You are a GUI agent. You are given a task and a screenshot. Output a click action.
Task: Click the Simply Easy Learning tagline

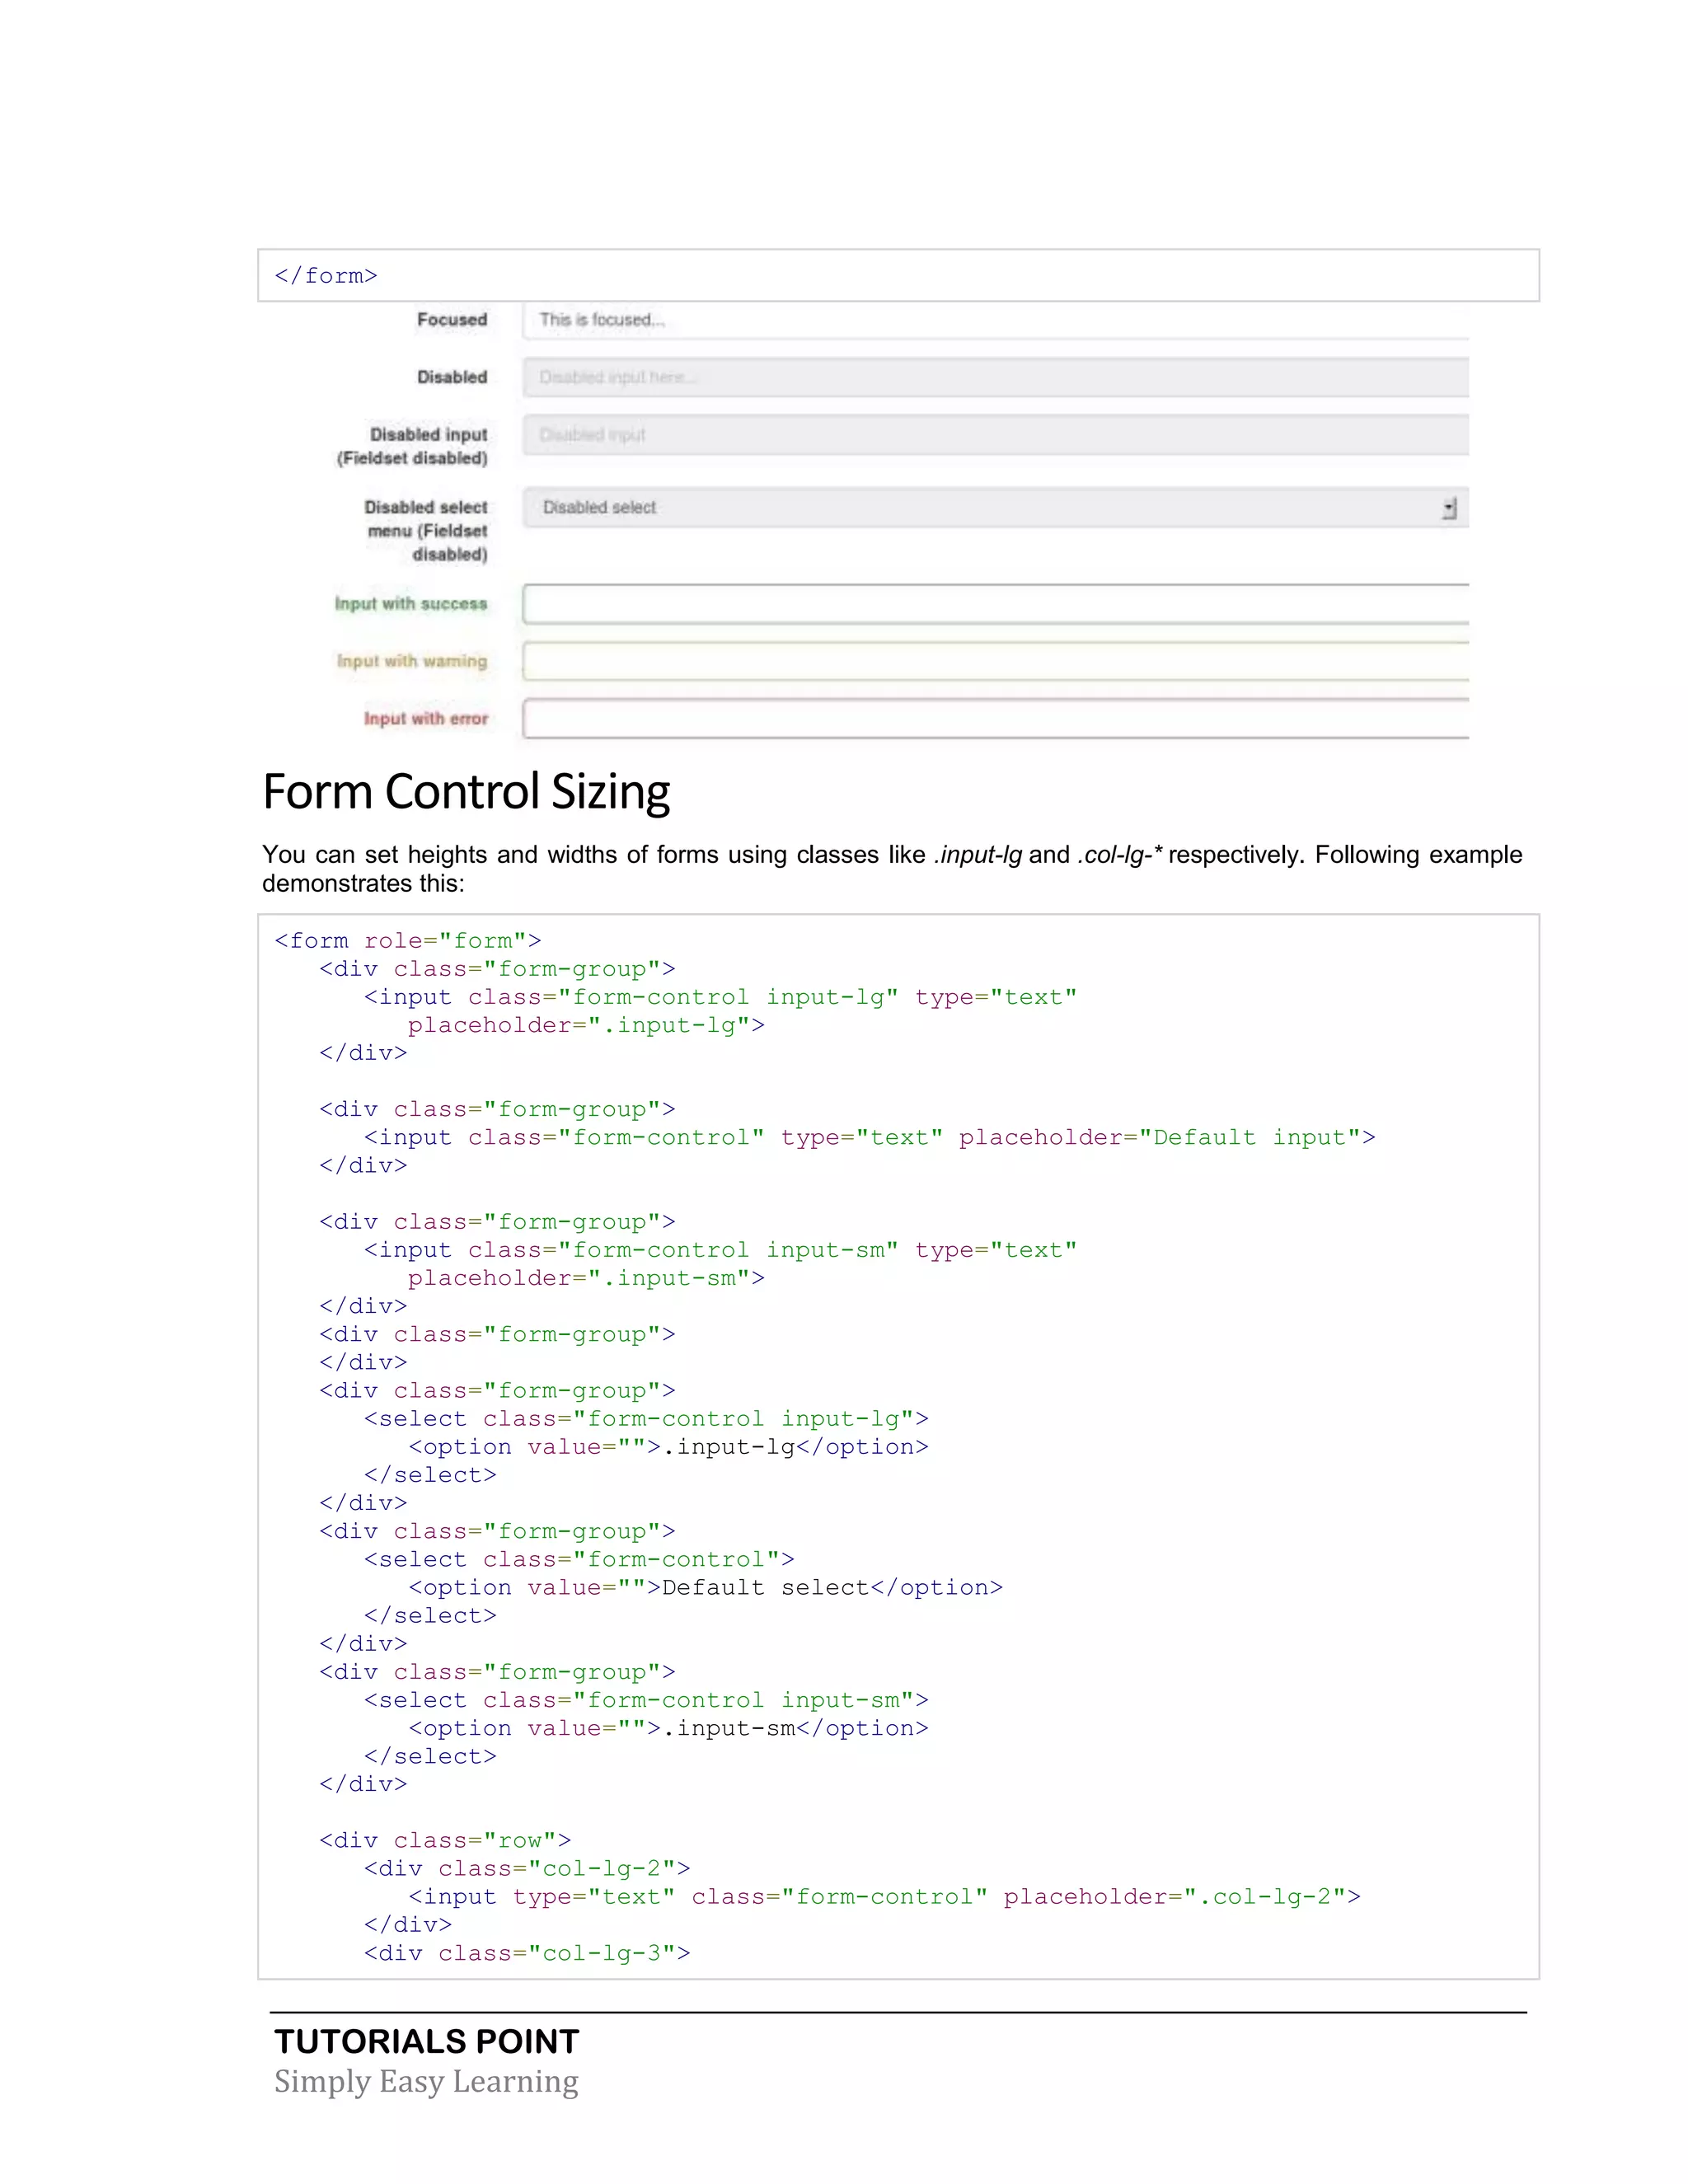coord(426,2081)
